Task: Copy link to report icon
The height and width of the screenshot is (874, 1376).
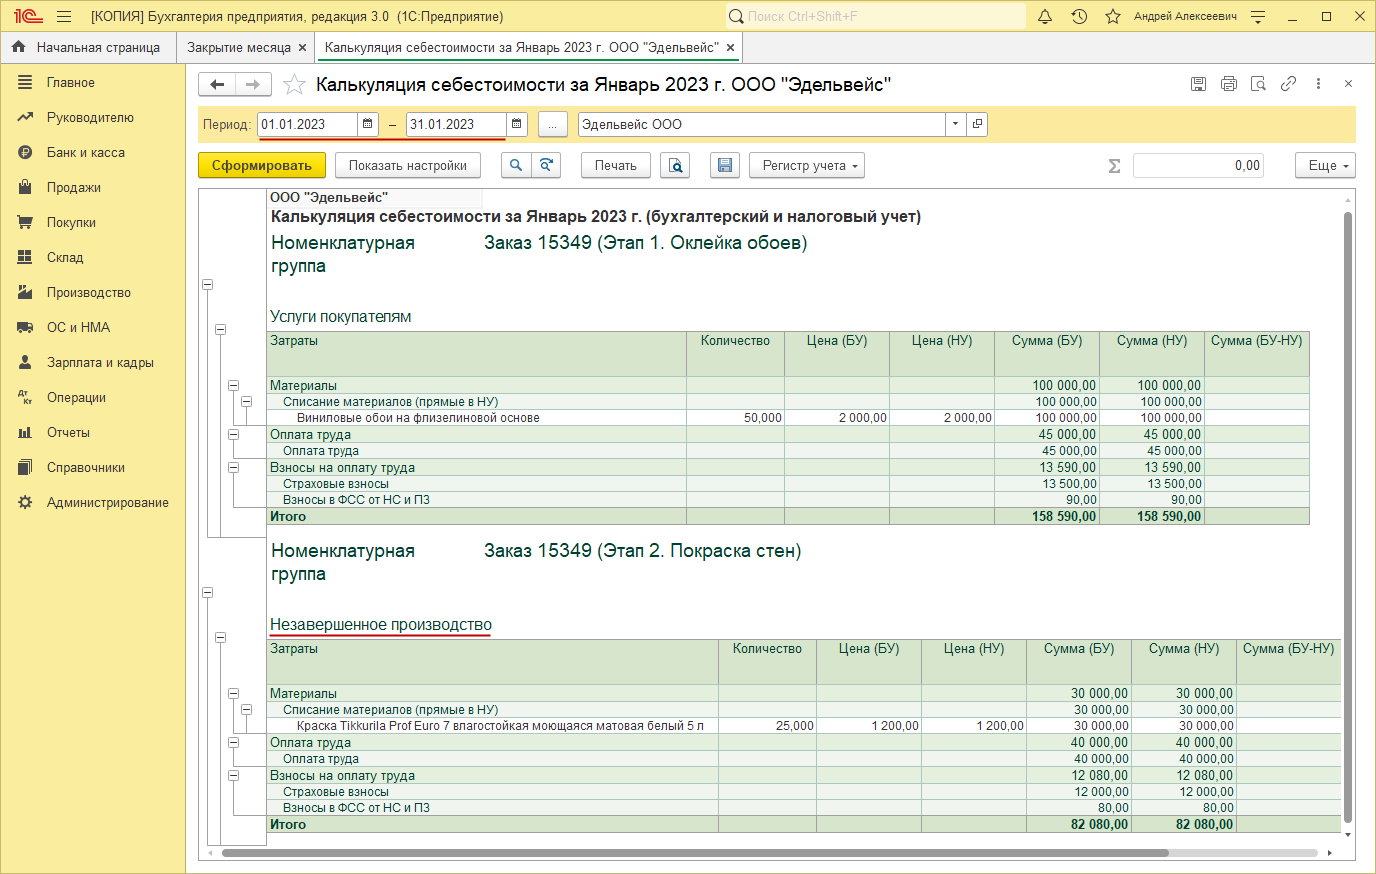Action: pos(1289,84)
